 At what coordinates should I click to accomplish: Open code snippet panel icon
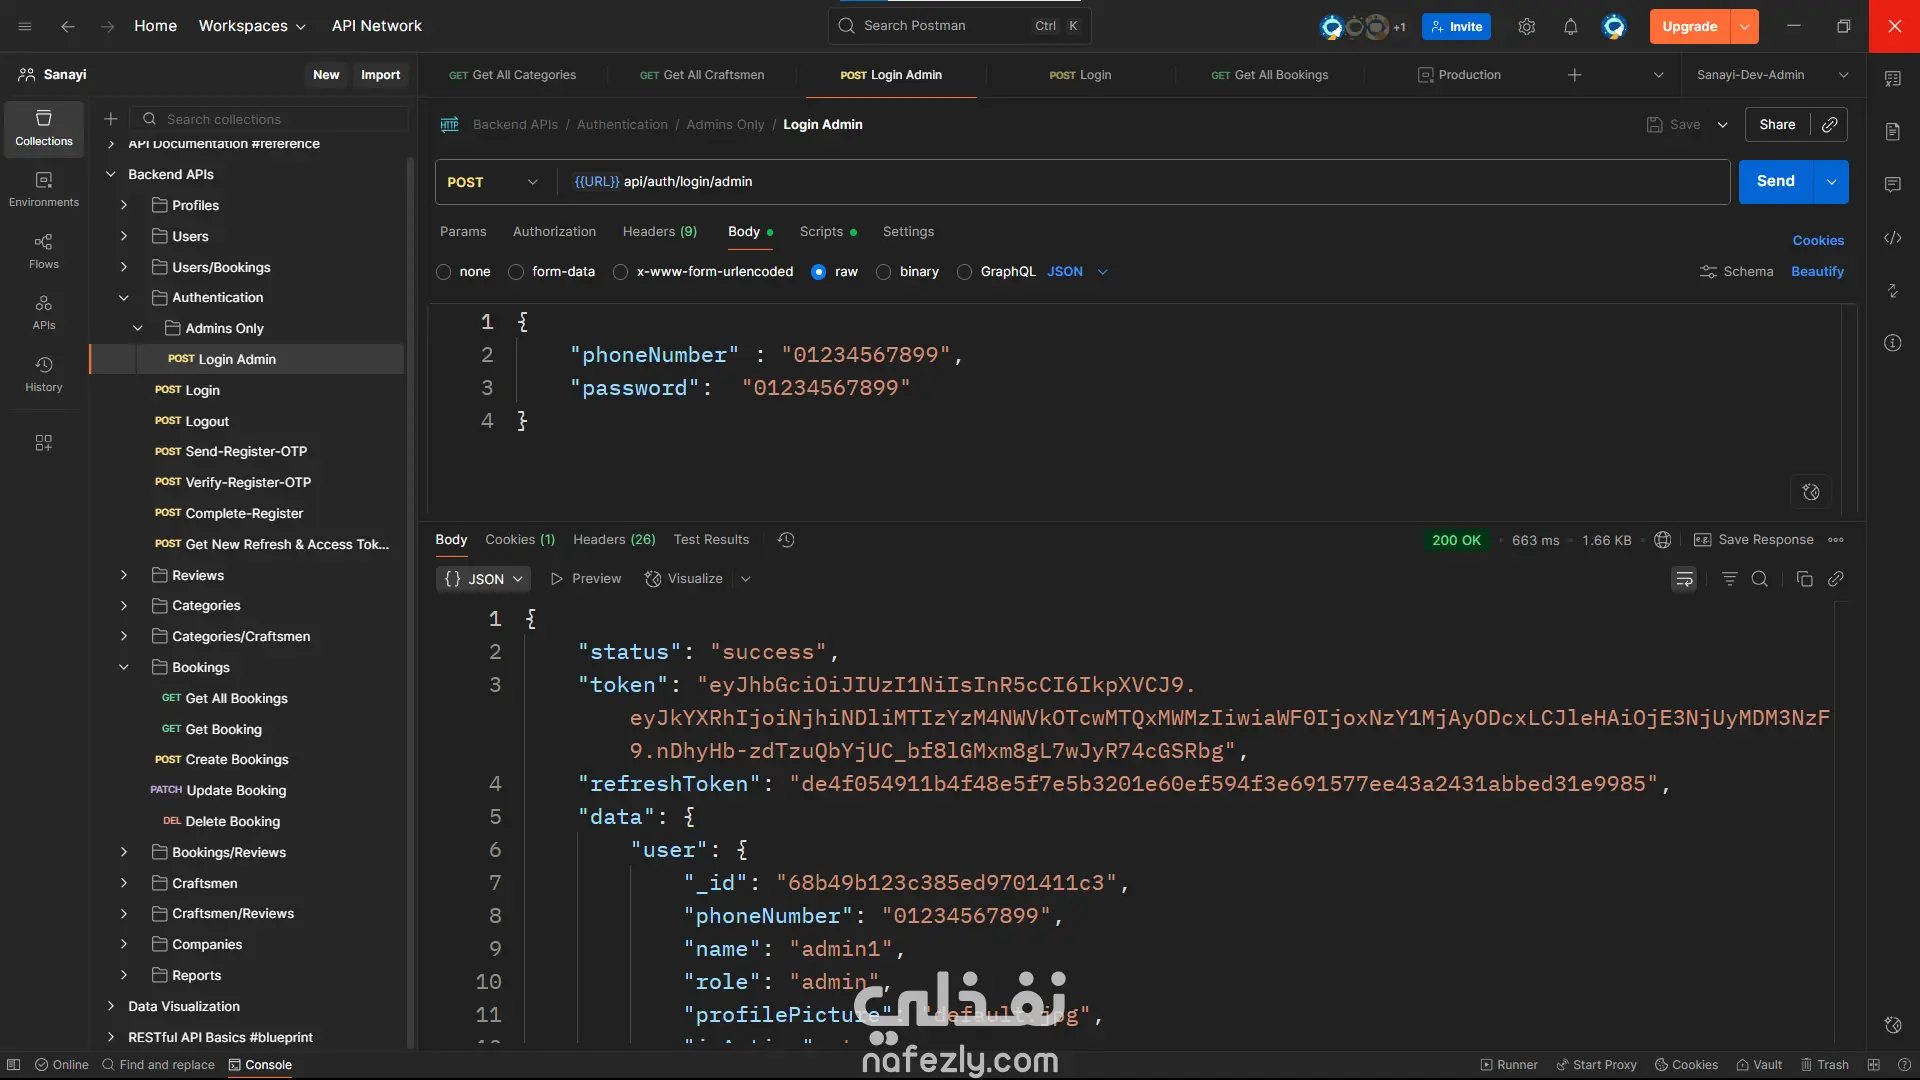tap(1892, 238)
